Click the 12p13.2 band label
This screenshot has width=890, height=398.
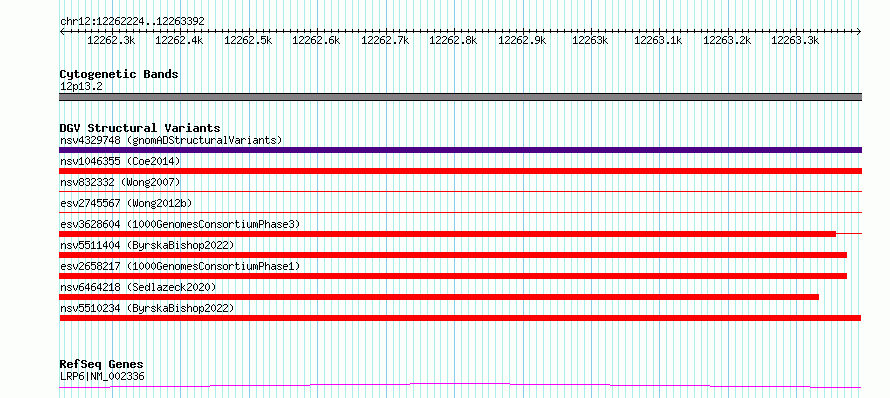pos(82,87)
